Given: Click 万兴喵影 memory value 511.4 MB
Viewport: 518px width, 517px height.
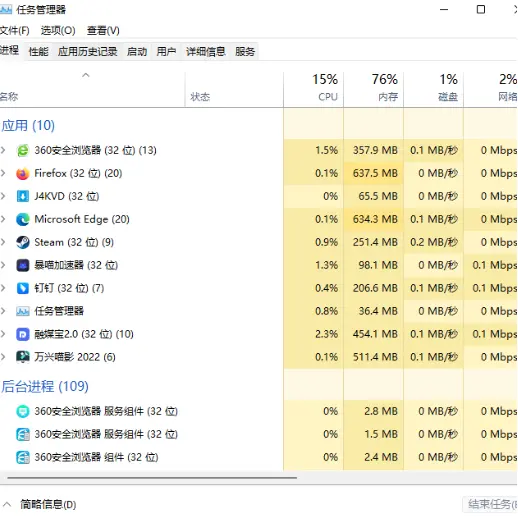Looking at the screenshot, I should point(375,357).
